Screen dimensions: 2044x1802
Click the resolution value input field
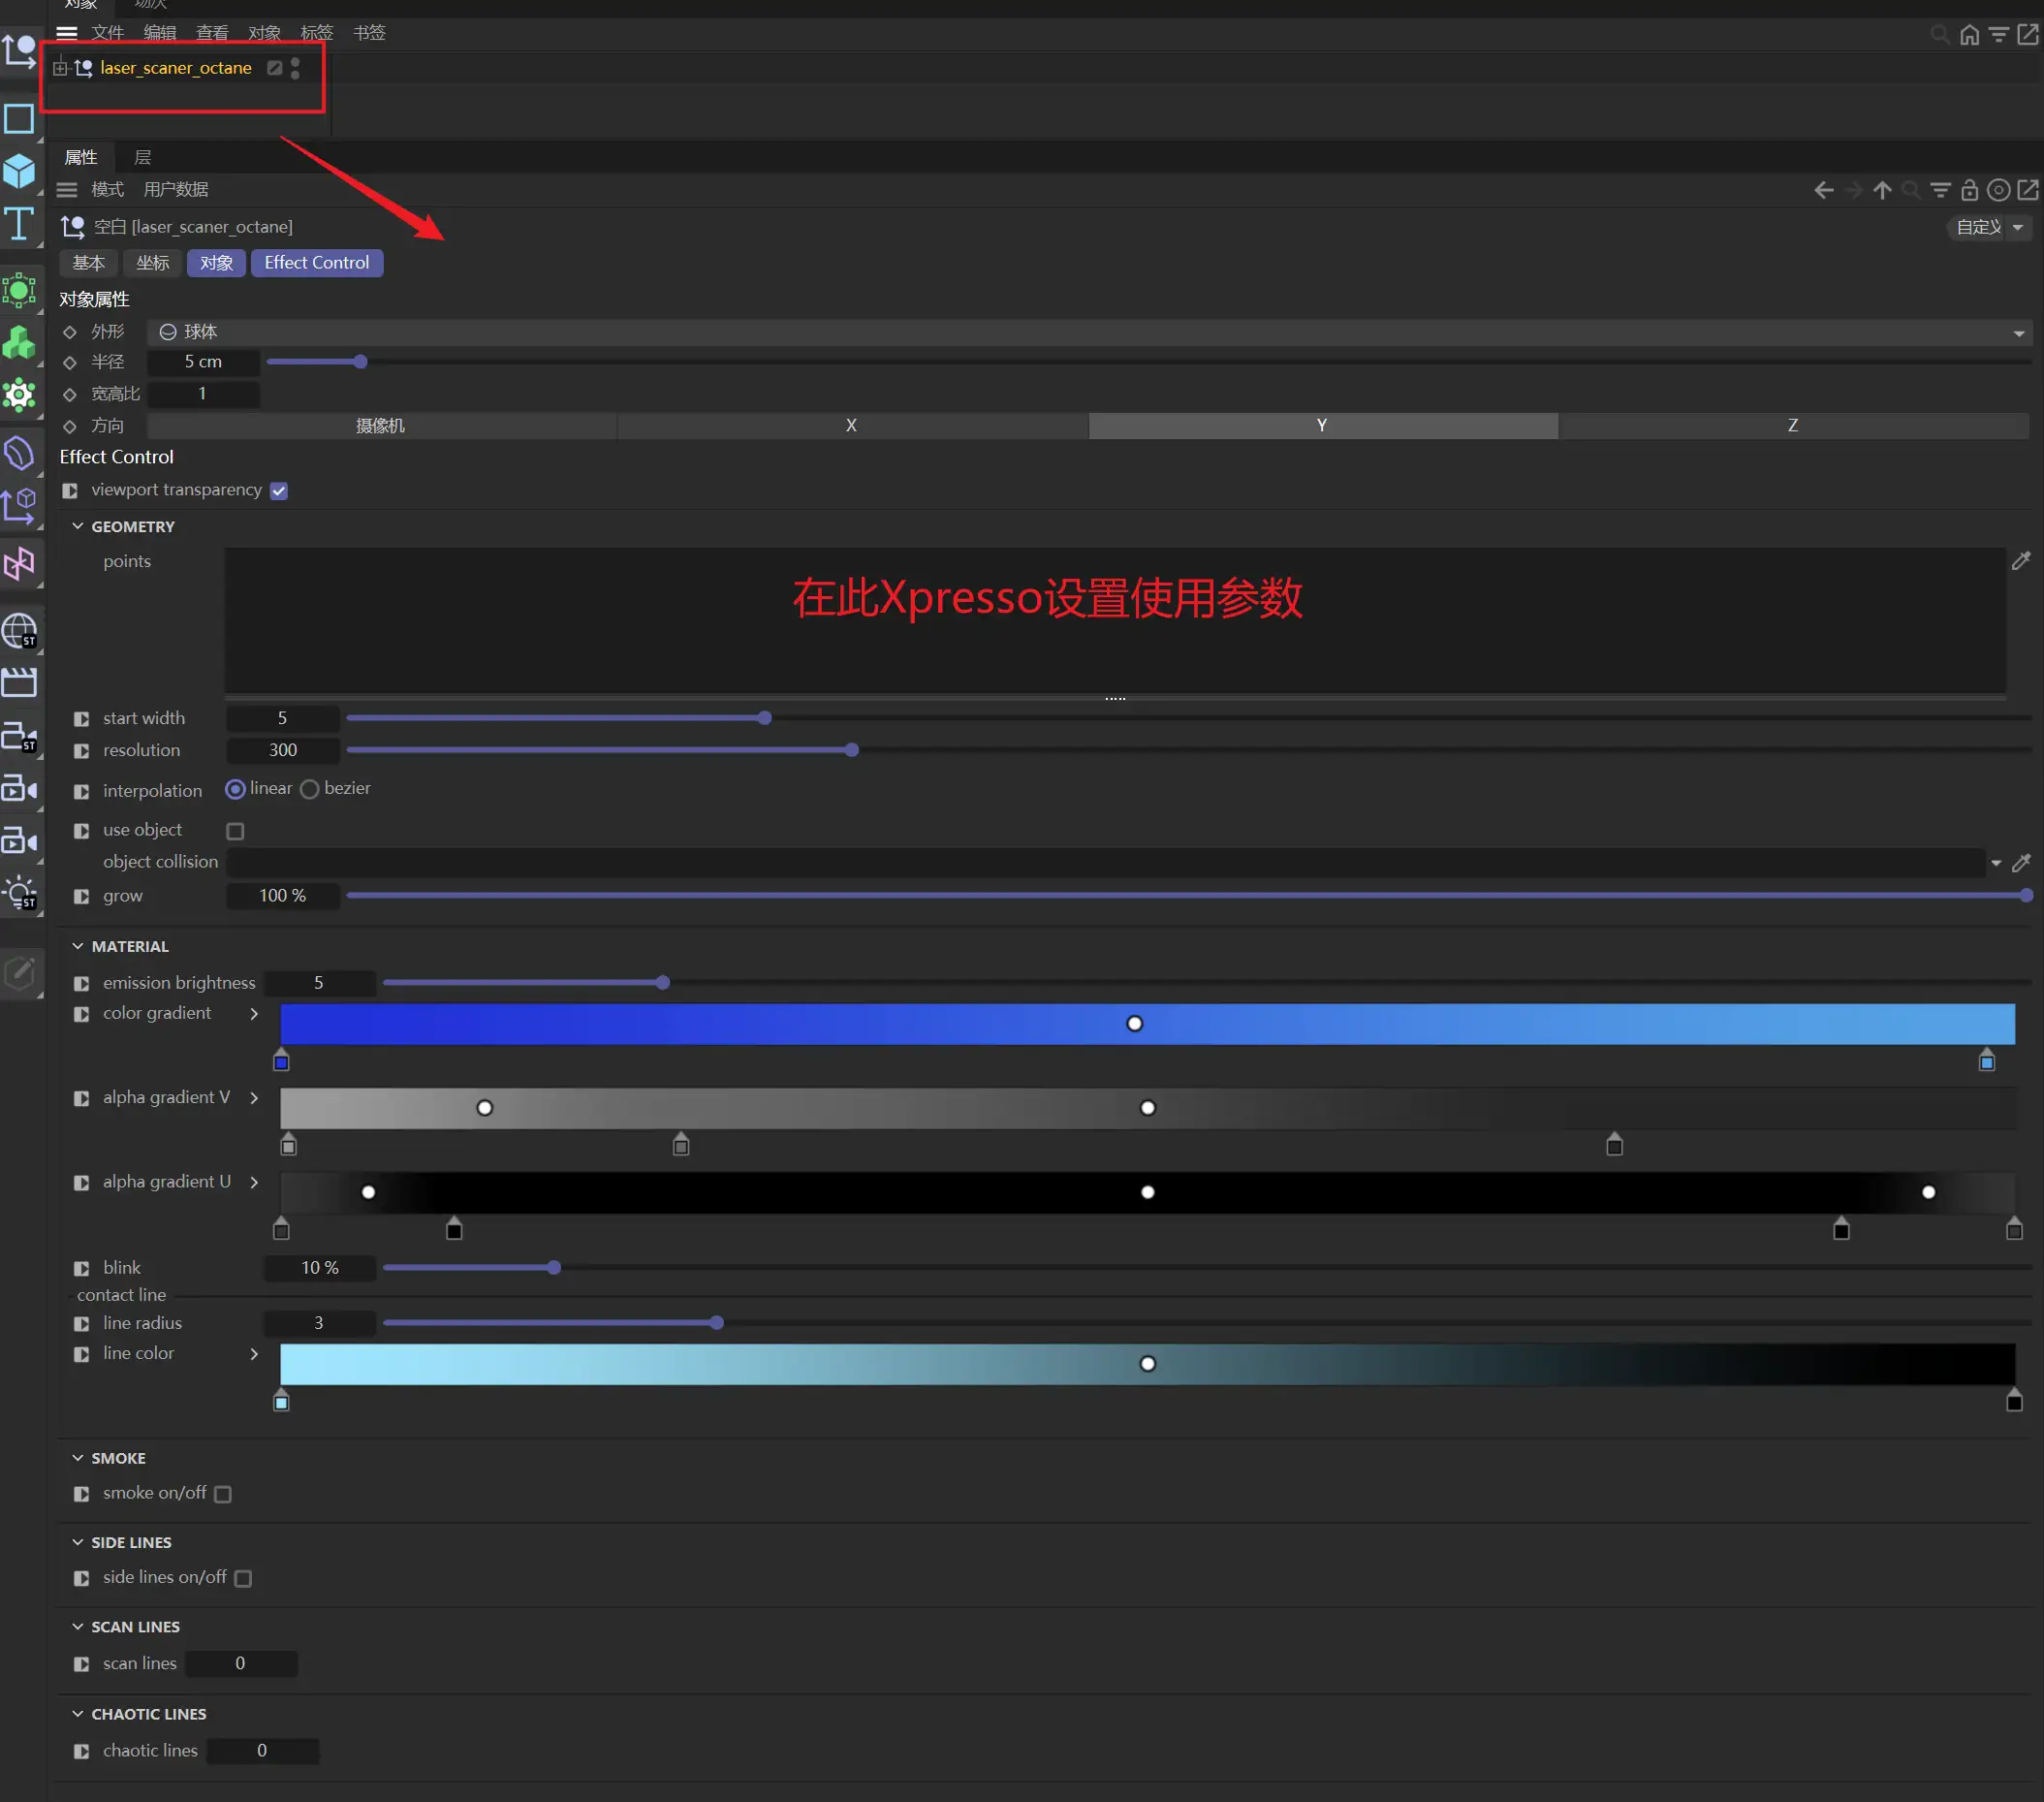[x=283, y=750]
